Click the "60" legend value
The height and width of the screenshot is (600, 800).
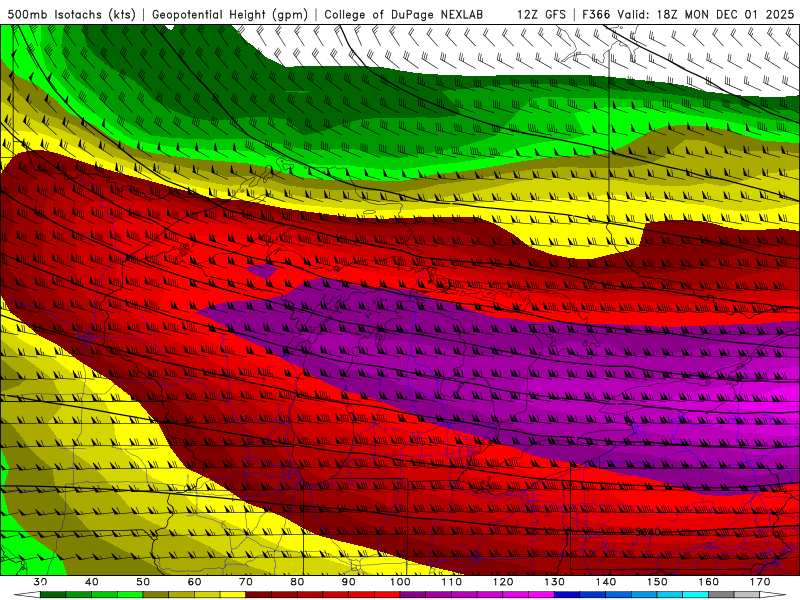coord(194,582)
